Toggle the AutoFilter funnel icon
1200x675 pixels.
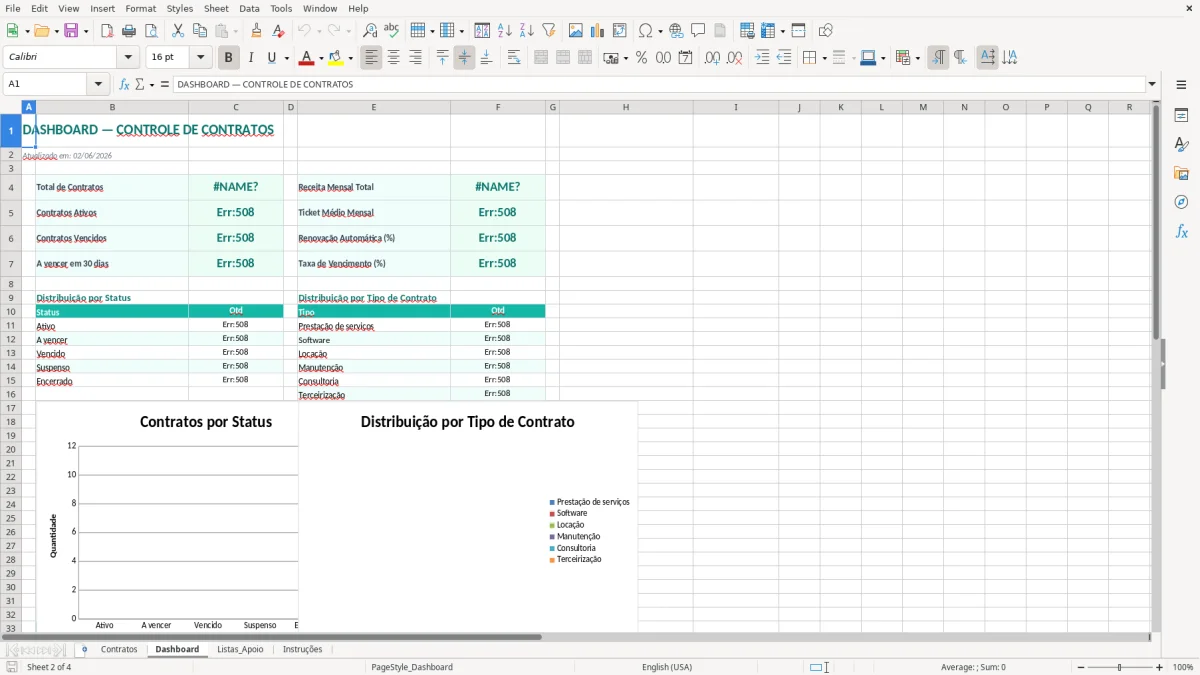548,31
